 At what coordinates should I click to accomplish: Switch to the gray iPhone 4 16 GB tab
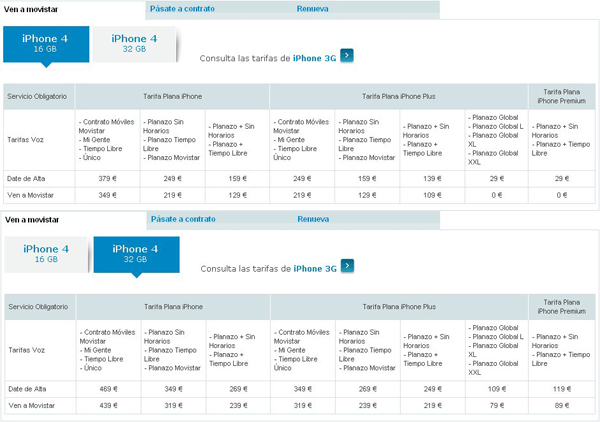click(46, 254)
